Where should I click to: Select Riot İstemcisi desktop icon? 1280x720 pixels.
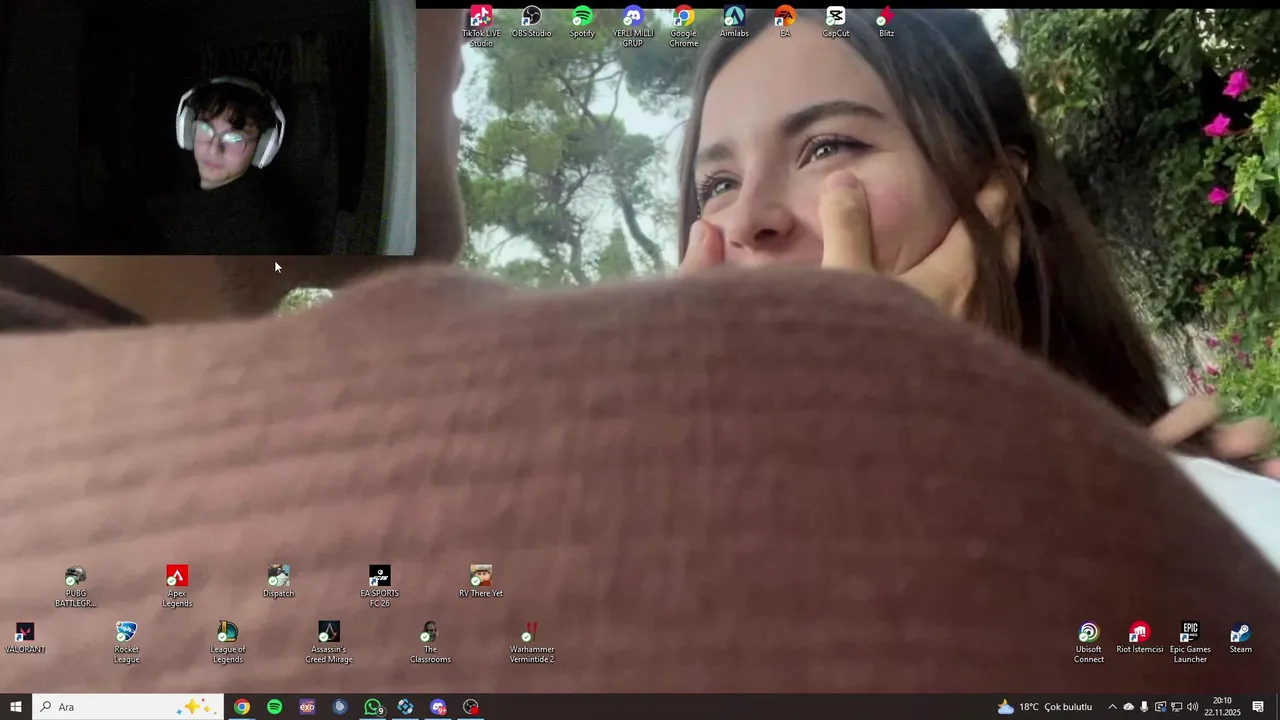(1140, 638)
